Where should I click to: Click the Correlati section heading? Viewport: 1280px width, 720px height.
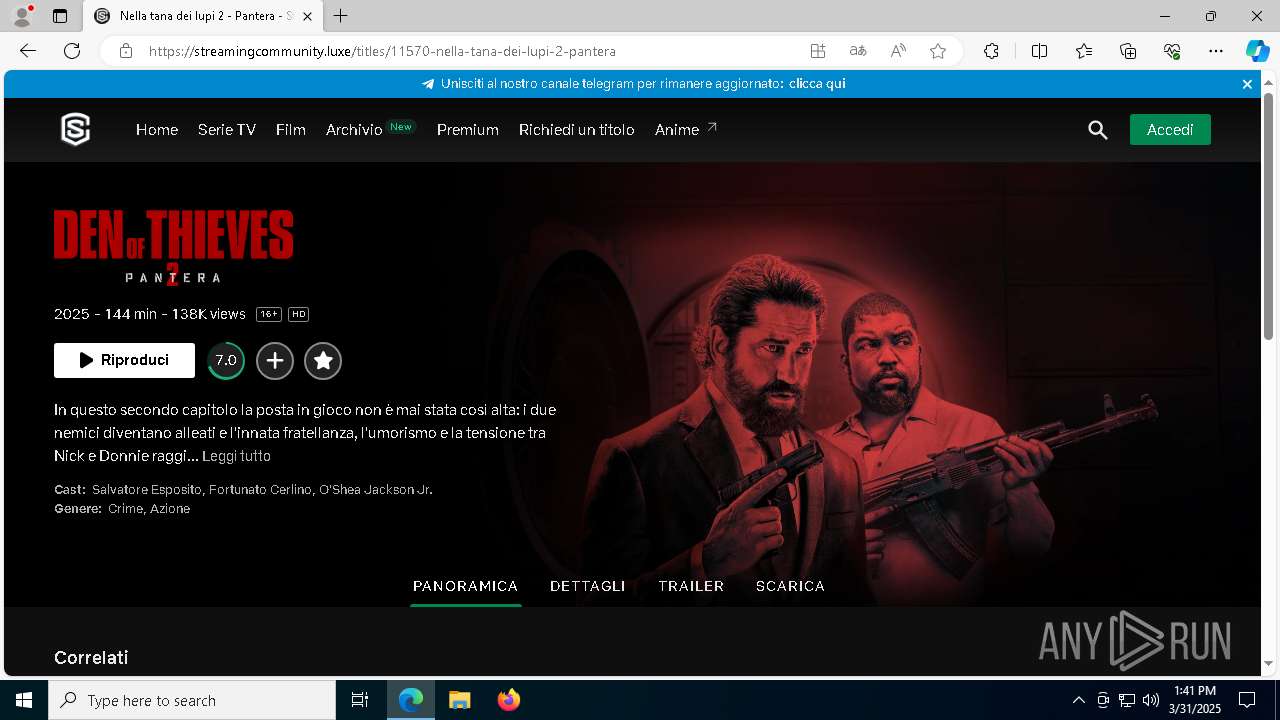pos(91,657)
